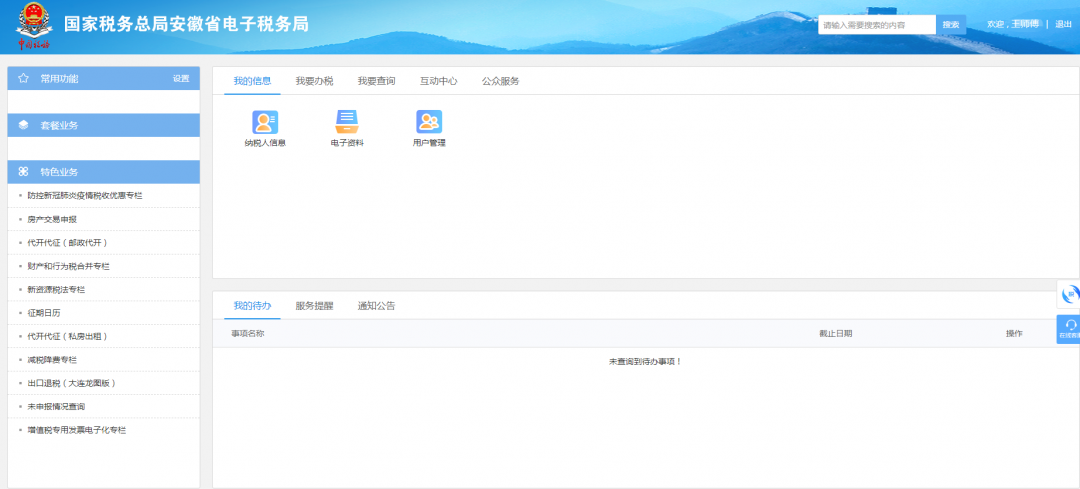Viewport: 1080px width, 489px height.
Task: Click the 国家税务总局安徽省电子税务局 title
Action: [x=186, y=24]
